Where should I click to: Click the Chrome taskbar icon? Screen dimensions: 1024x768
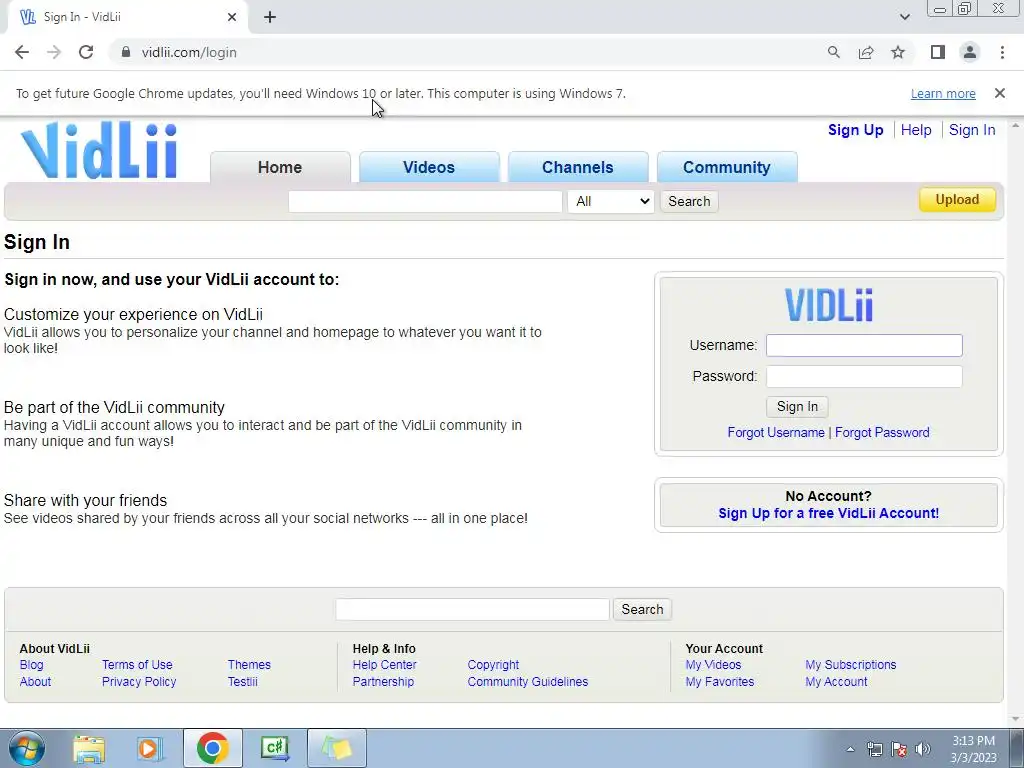click(x=212, y=748)
